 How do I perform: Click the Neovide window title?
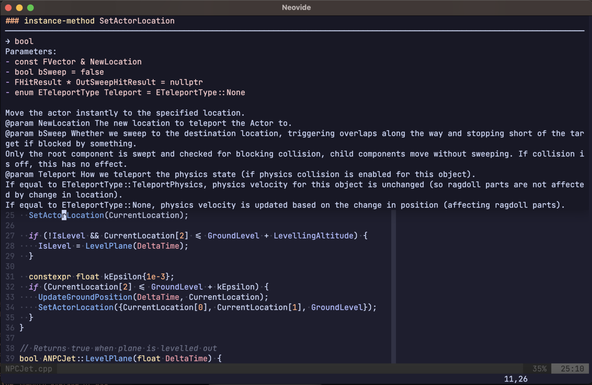(x=296, y=8)
